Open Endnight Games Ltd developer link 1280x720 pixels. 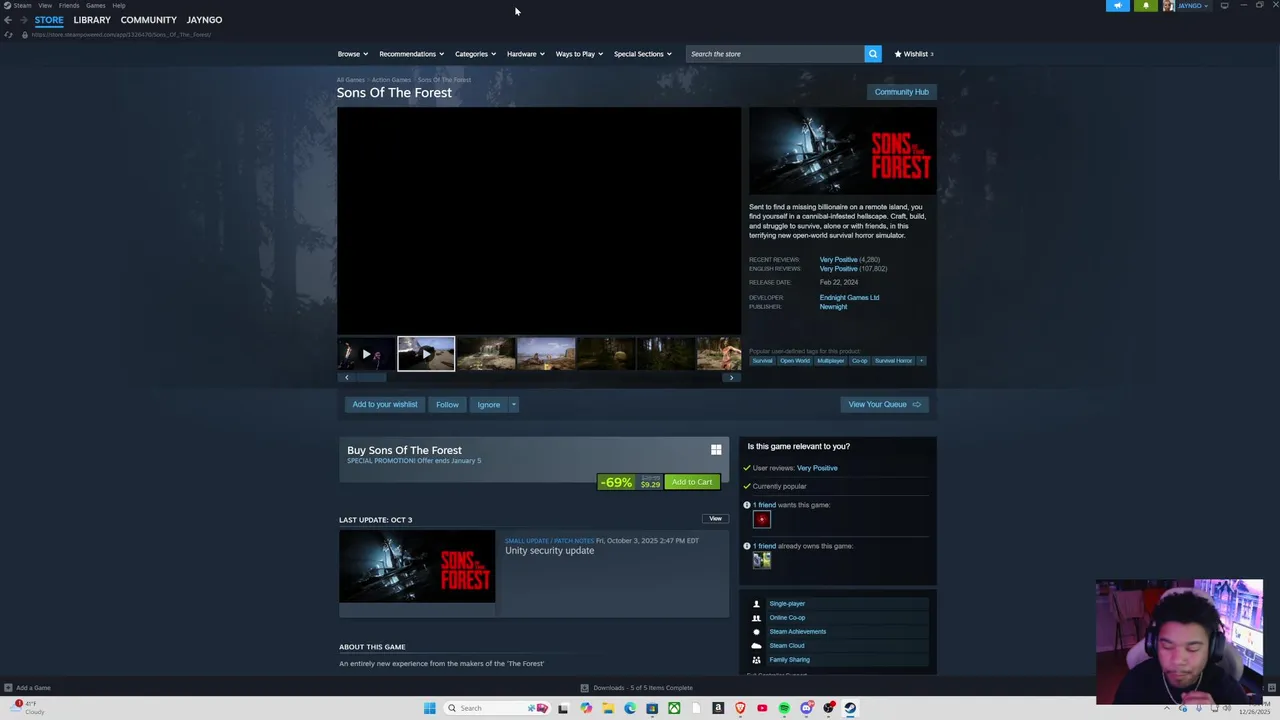(x=849, y=298)
